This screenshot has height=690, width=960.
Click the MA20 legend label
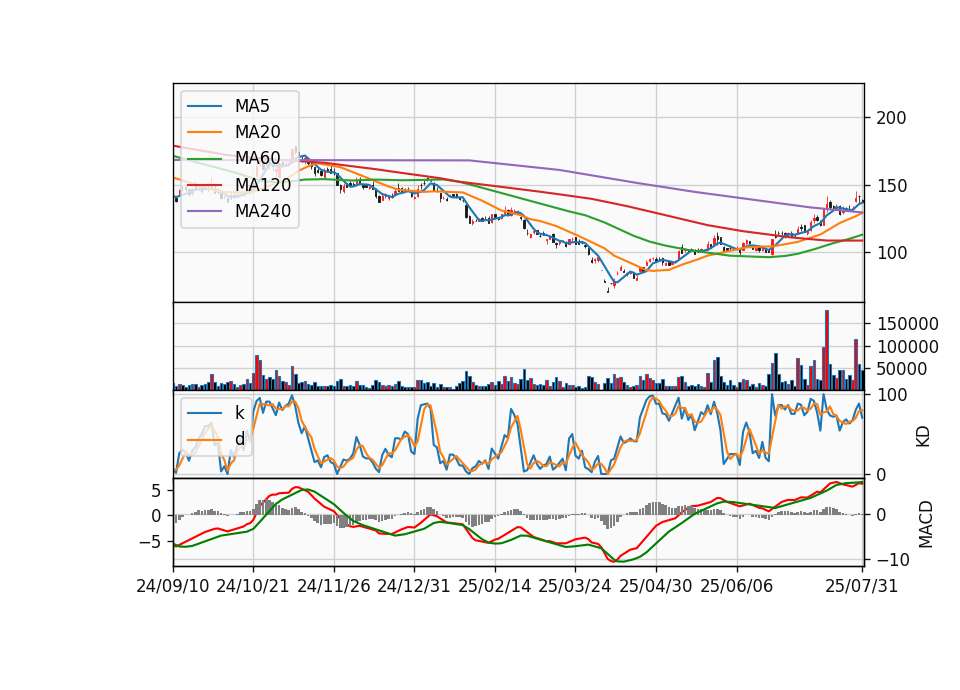point(258,132)
